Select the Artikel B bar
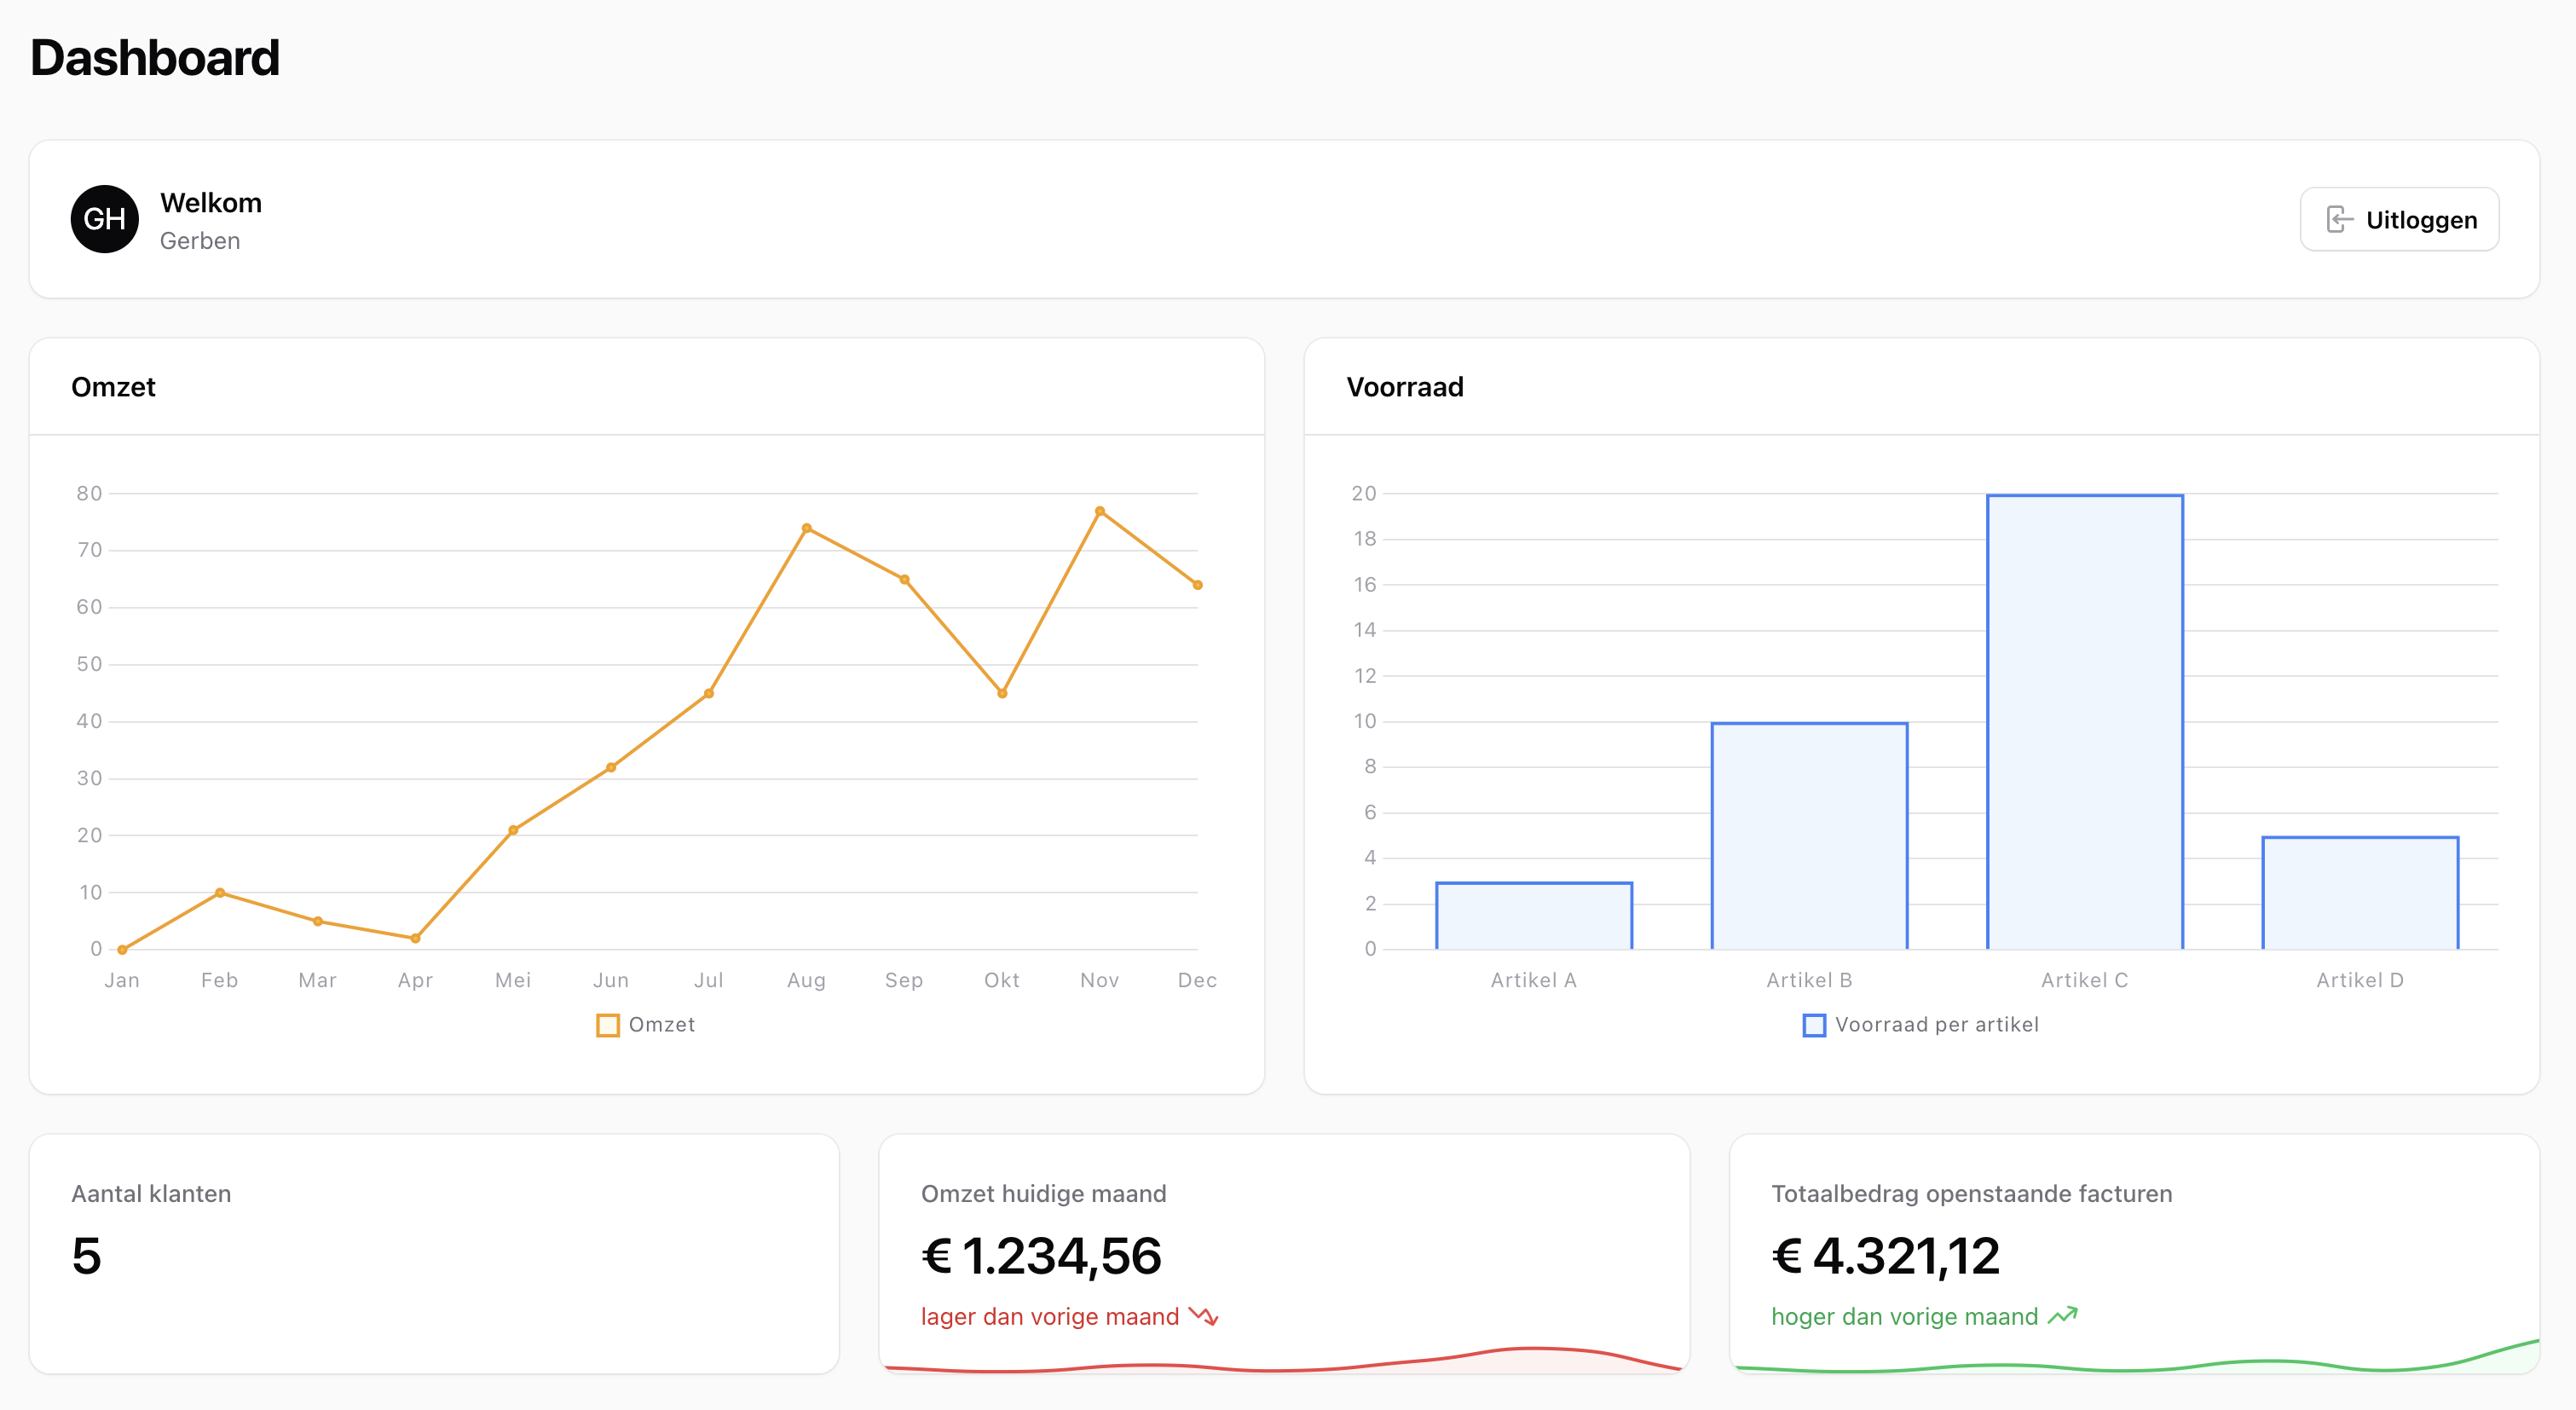2576x1410 pixels. tap(1808, 835)
